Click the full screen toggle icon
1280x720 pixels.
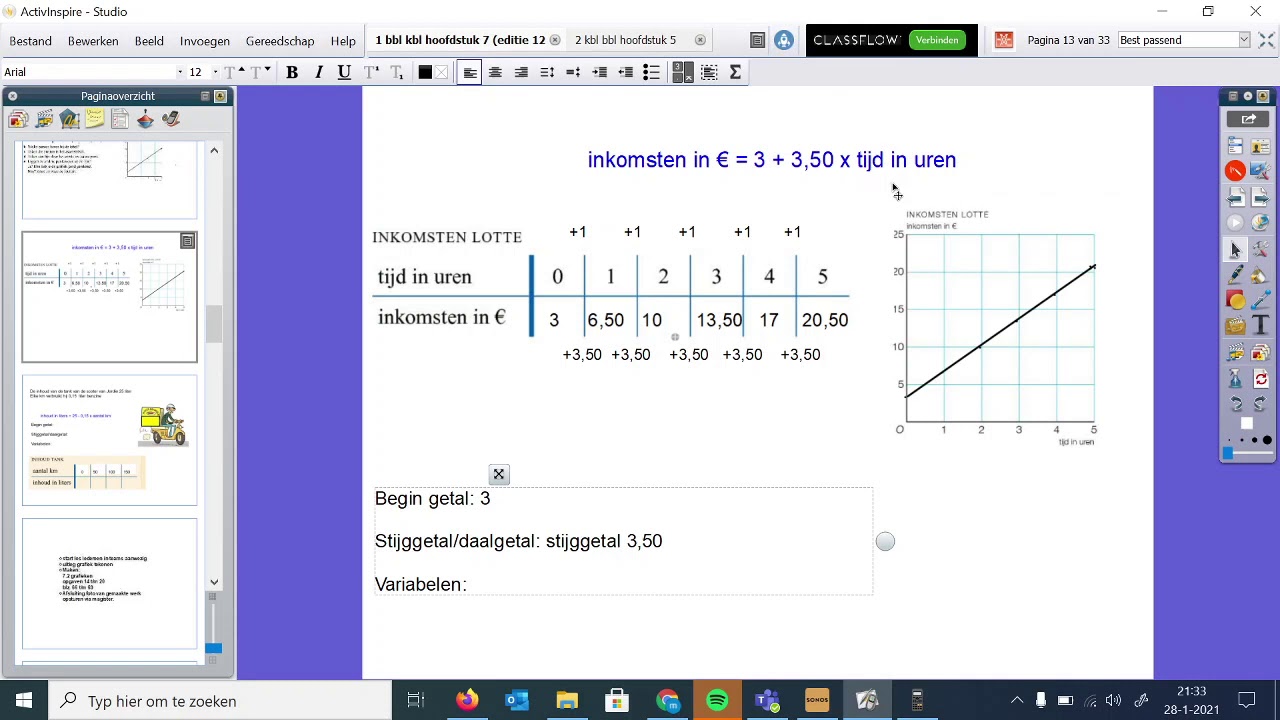[1266, 40]
